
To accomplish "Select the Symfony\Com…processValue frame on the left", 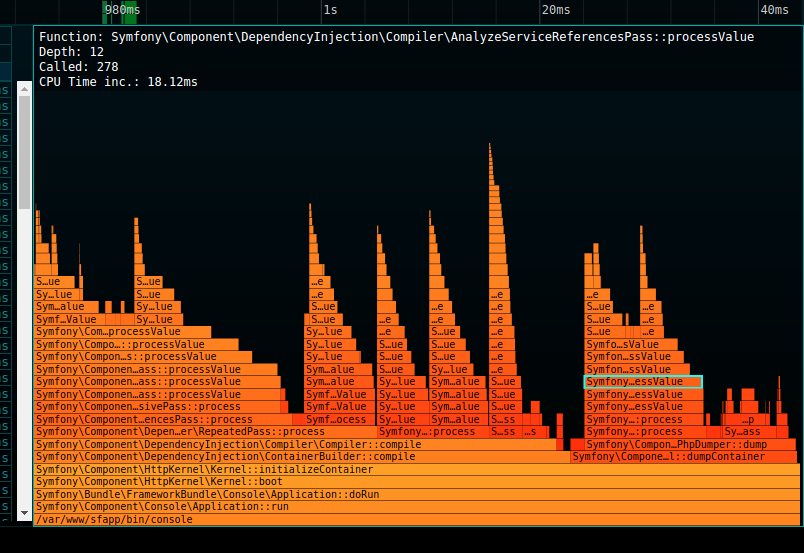I will tap(123, 331).
